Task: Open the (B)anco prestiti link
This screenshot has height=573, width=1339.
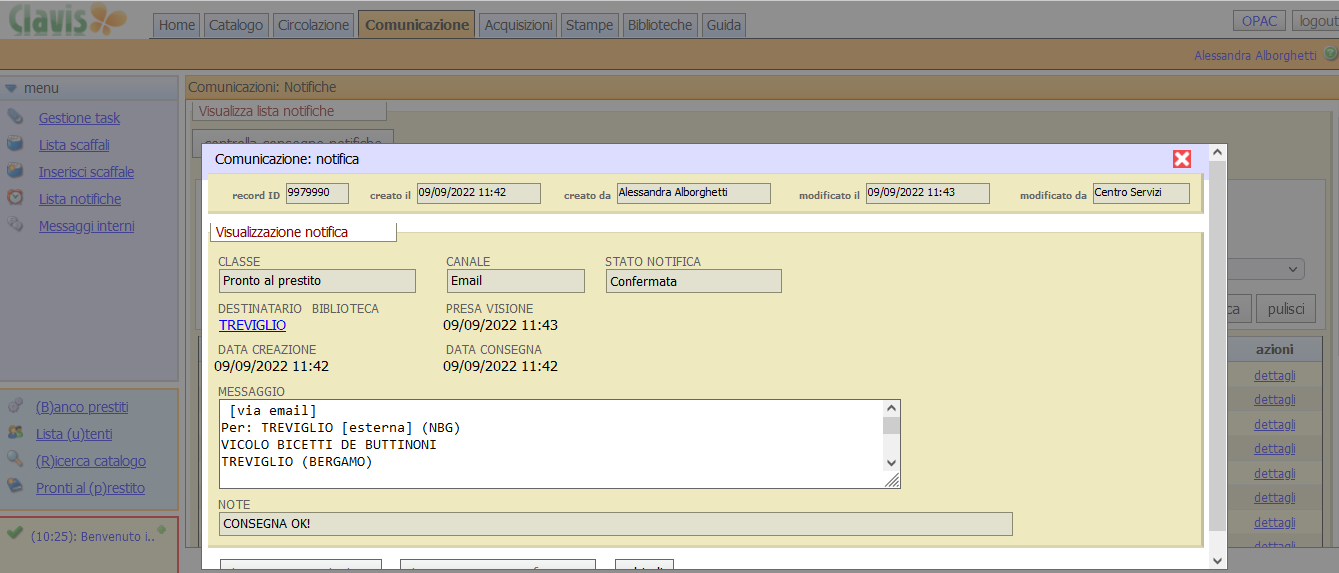Action: (82, 407)
